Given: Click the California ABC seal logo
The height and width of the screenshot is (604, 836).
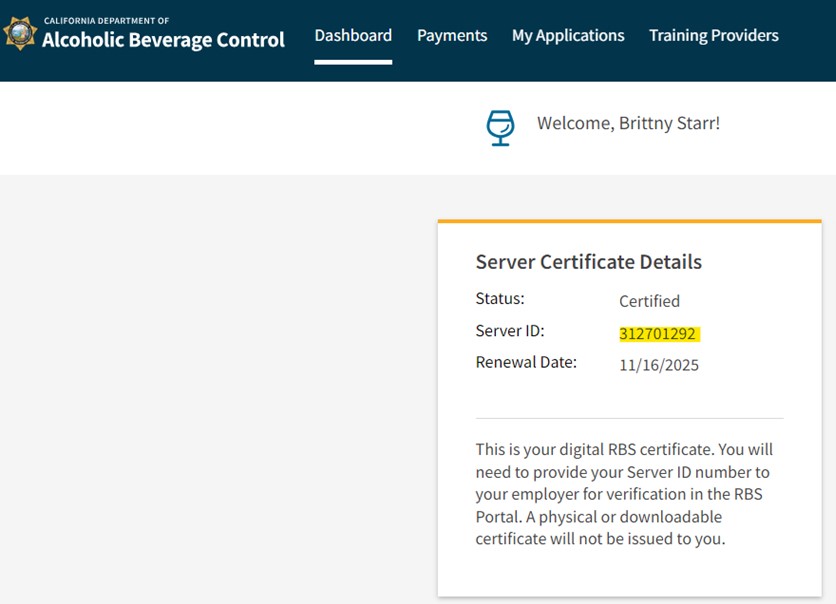Looking at the screenshot, I should click(x=20, y=34).
